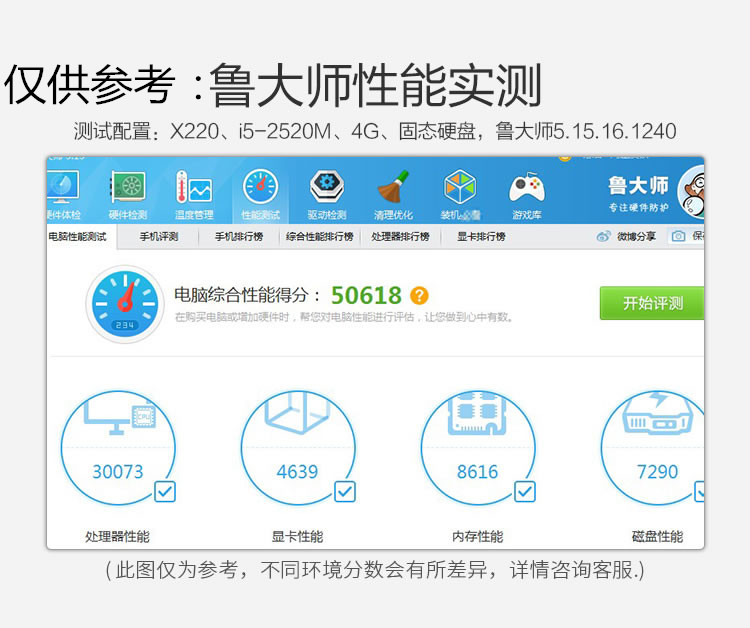This screenshot has height=628, width=750.
Task: Select the 性能测试 performance test icon
Action: tap(260, 187)
